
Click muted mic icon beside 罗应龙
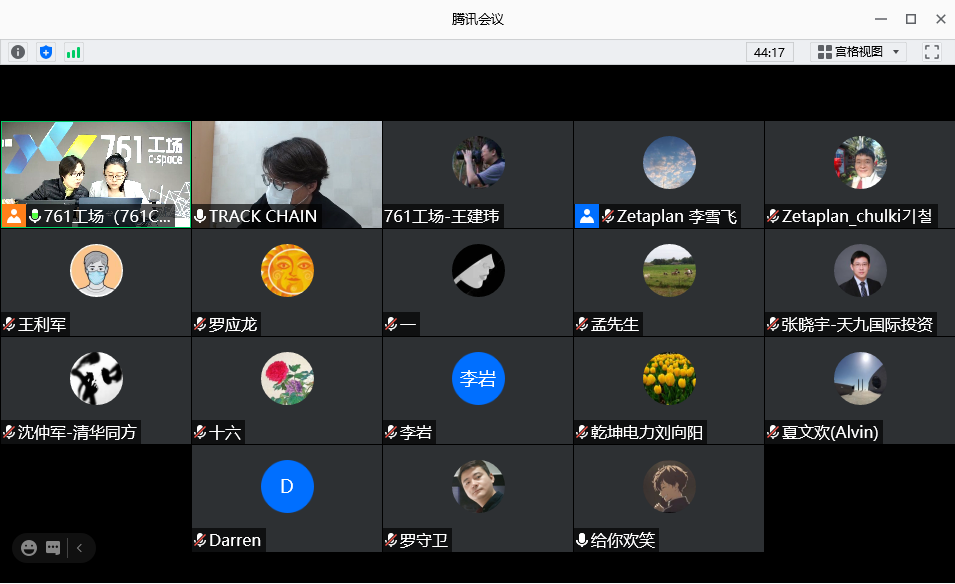click(x=200, y=324)
